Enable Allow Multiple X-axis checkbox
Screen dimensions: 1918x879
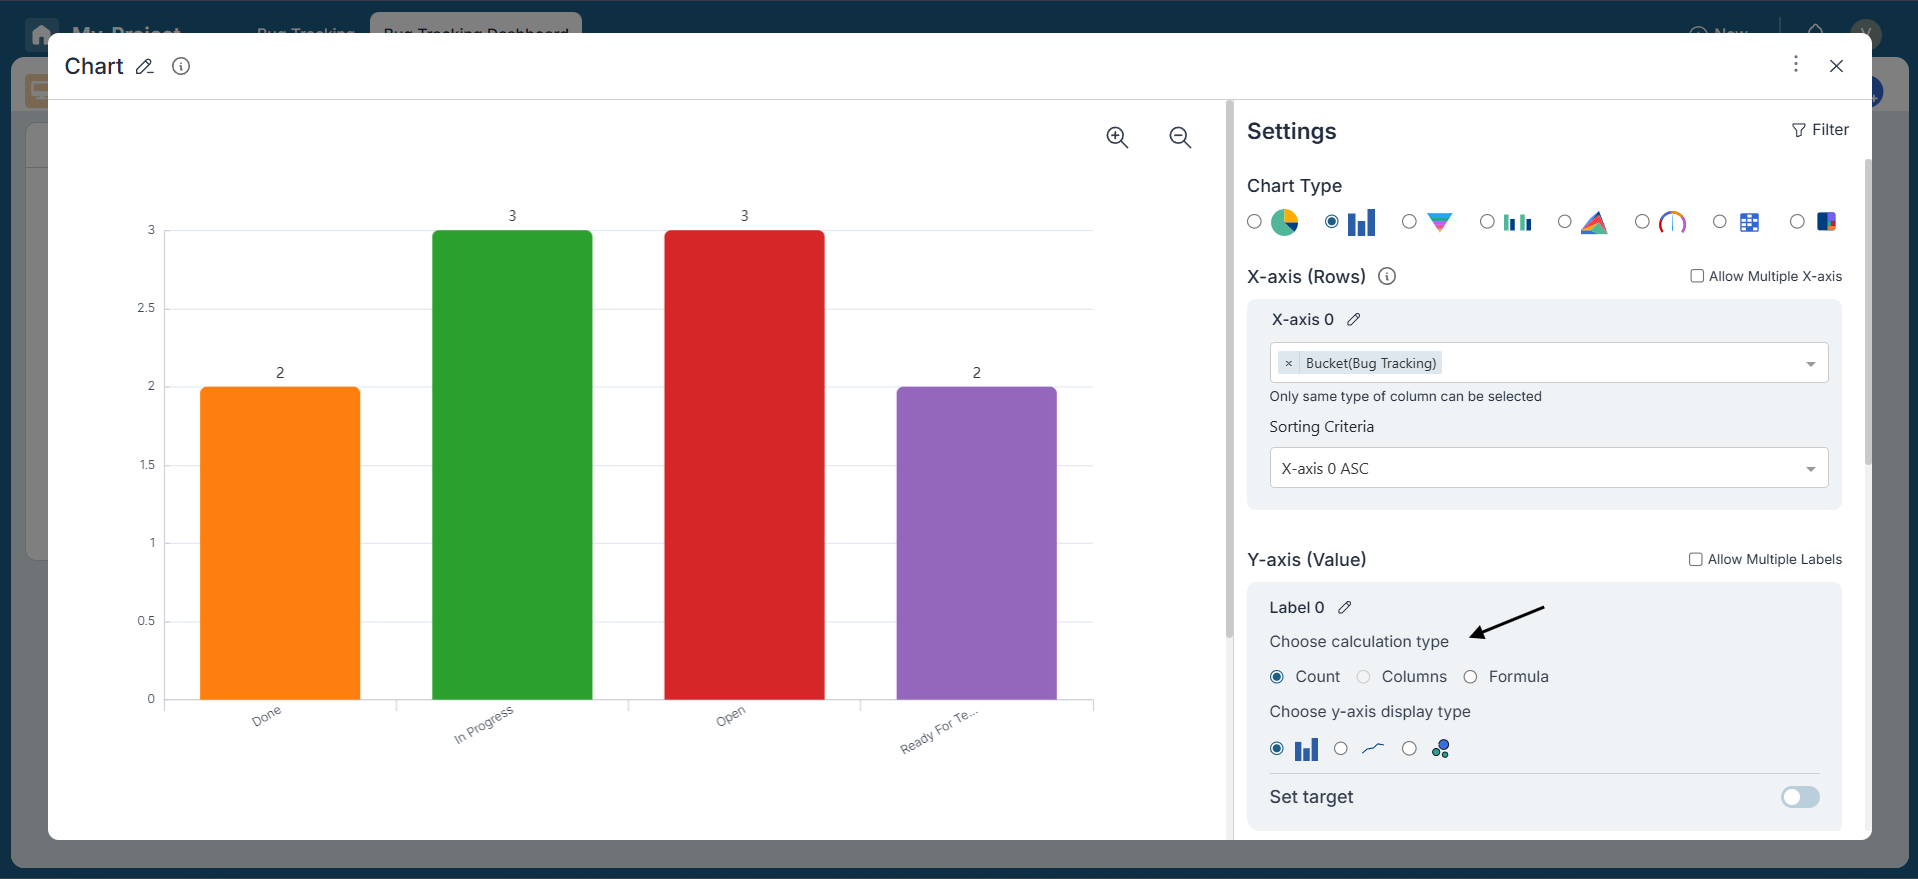click(1697, 276)
